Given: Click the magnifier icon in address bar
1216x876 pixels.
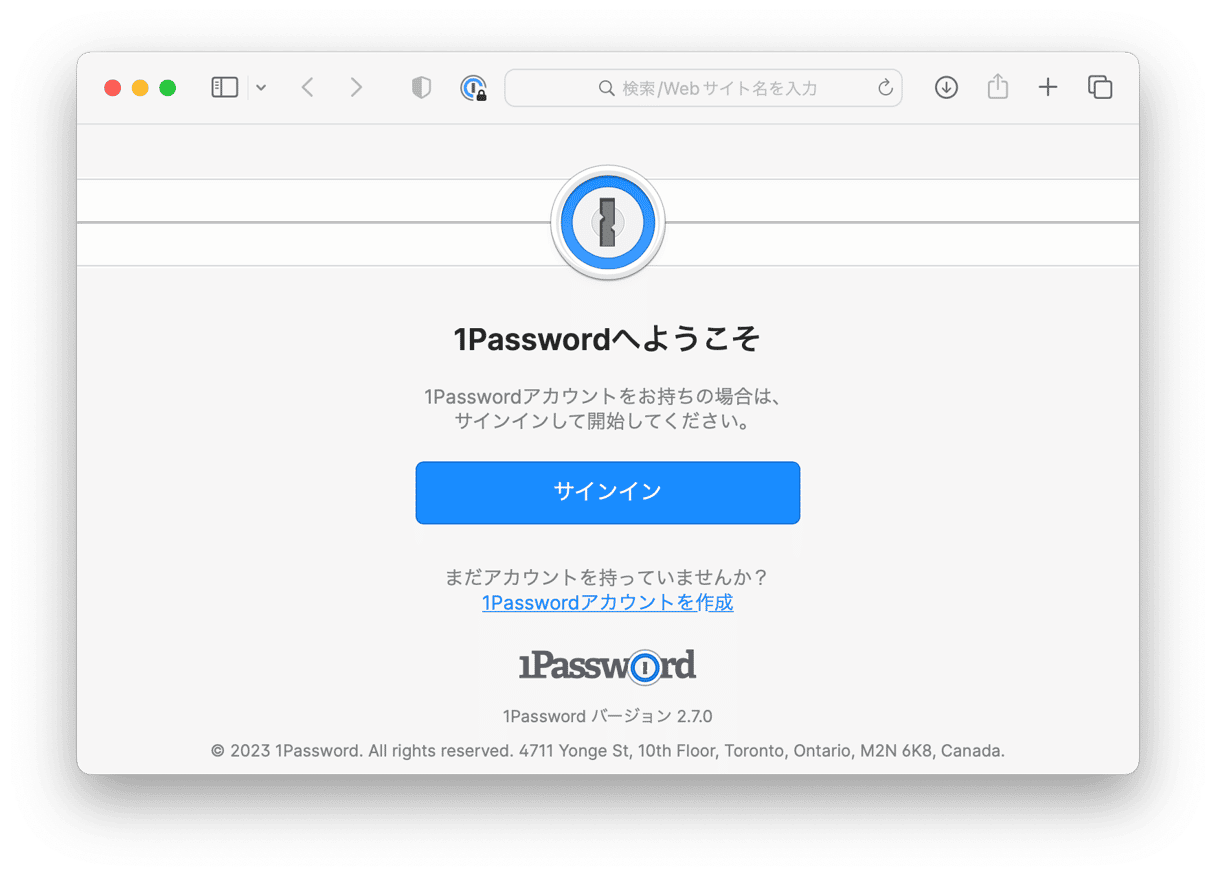Looking at the screenshot, I should click(x=606, y=88).
